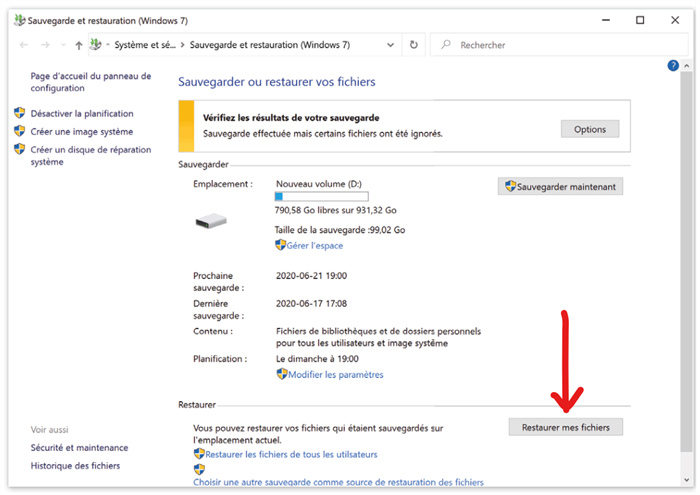Click last backup date '2020-06-17 17:08'
Image resolution: width=700 pixels, height=495 pixels.
click(x=311, y=304)
